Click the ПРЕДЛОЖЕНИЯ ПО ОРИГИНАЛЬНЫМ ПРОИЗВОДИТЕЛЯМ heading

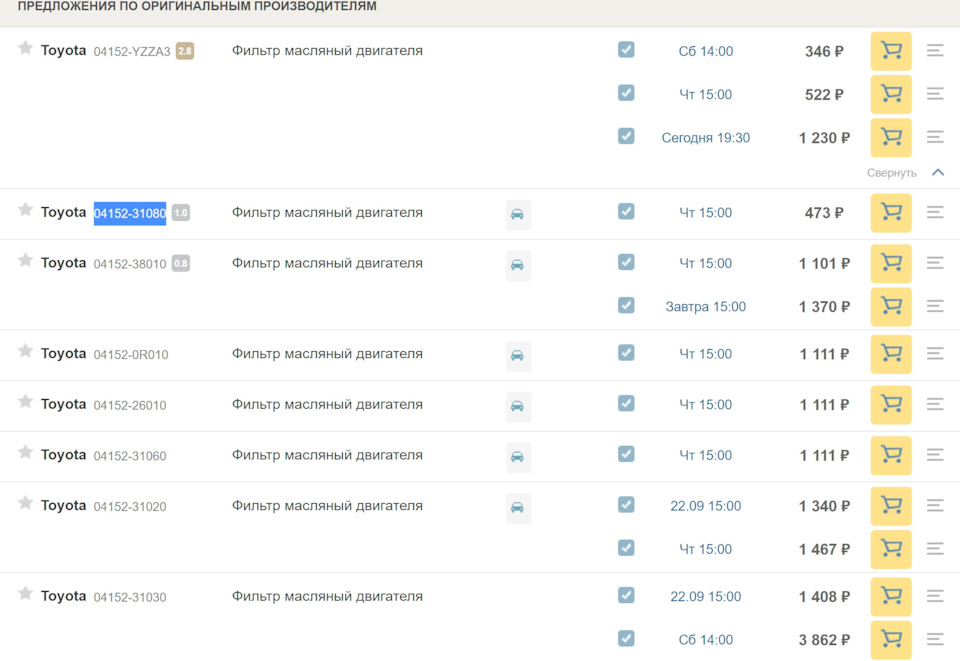coord(197,6)
